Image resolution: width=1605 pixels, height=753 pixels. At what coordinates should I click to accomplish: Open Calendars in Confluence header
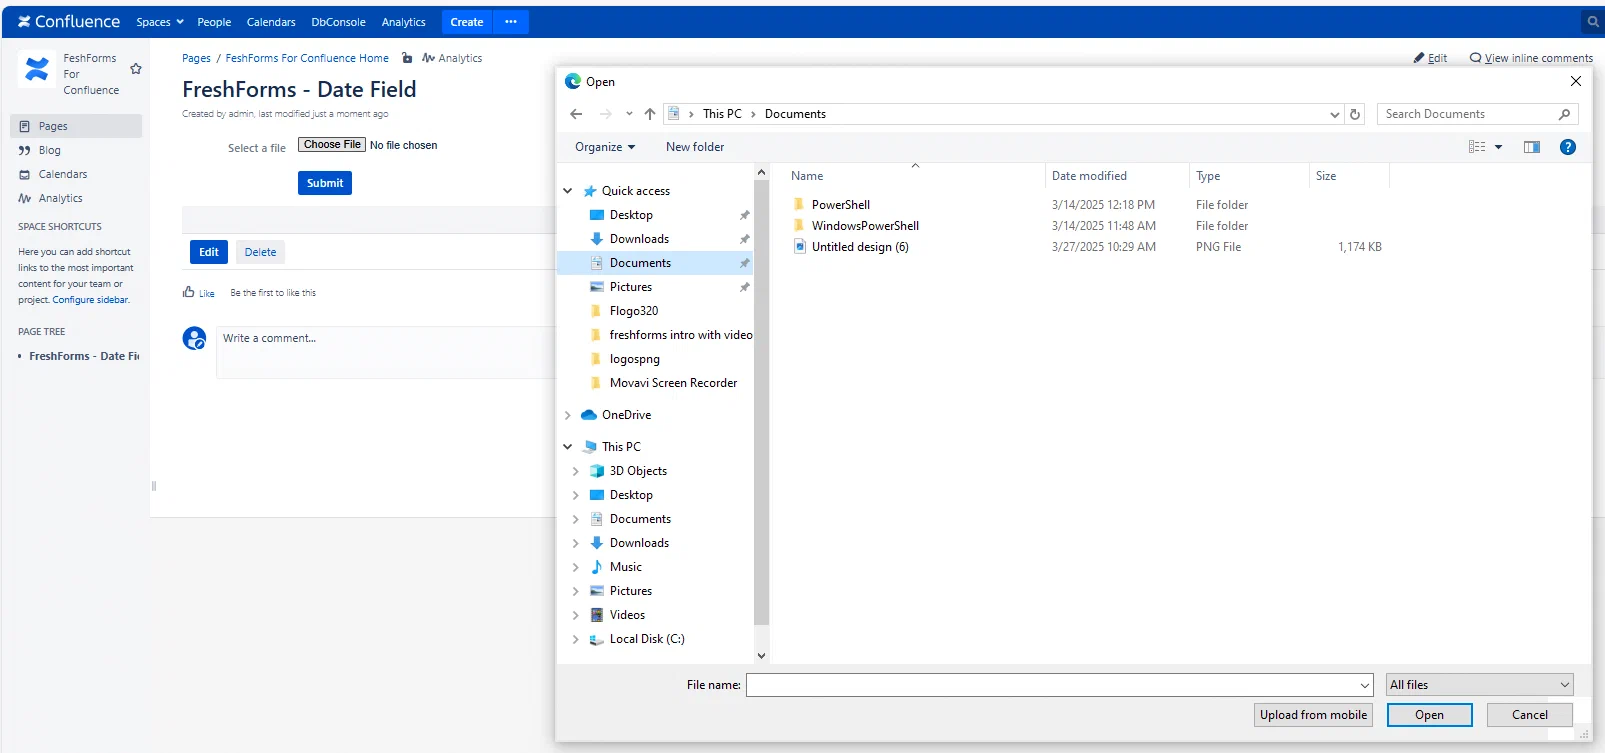click(x=271, y=22)
